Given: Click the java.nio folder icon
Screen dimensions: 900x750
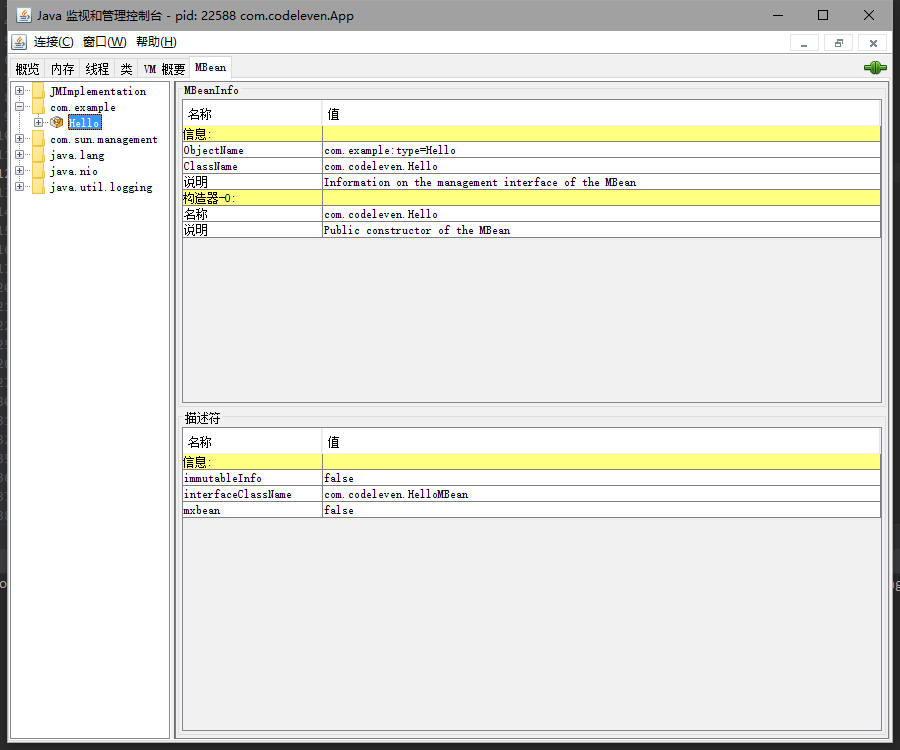Looking at the screenshot, I should pyautogui.click(x=38, y=171).
